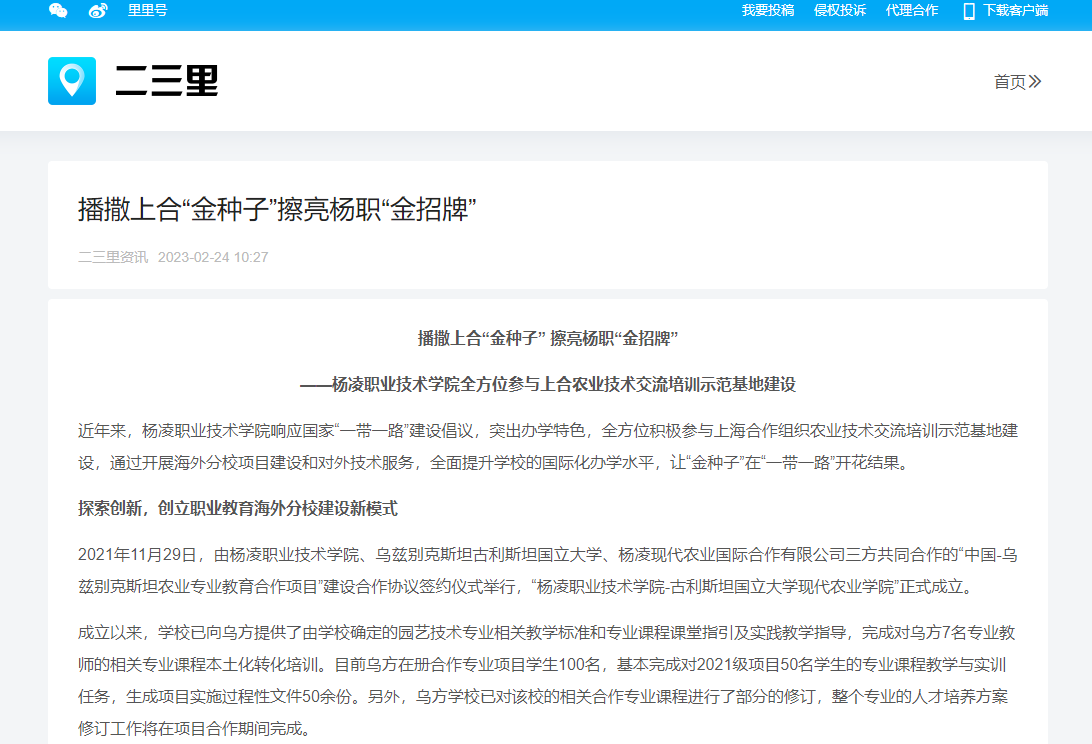1092x744 pixels.
Task: Click the 二三里 logo text
Action: (x=166, y=81)
